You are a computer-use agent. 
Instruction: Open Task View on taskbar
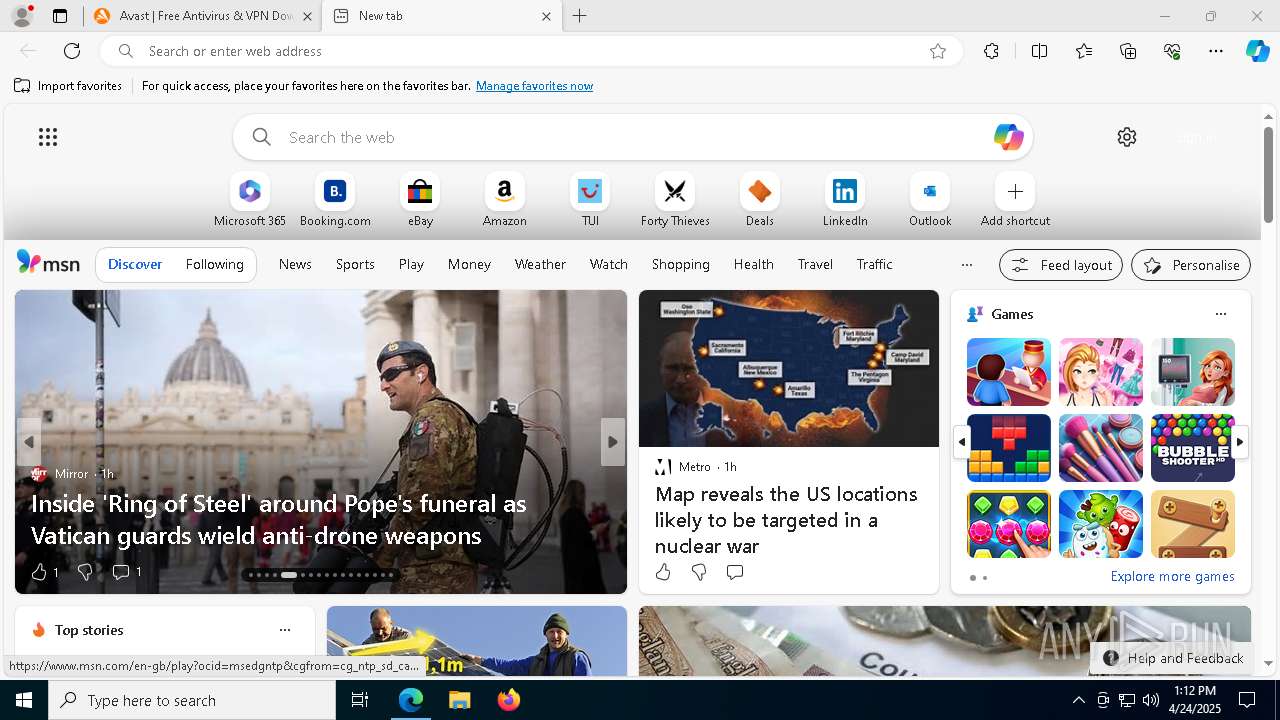(x=361, y=700)
